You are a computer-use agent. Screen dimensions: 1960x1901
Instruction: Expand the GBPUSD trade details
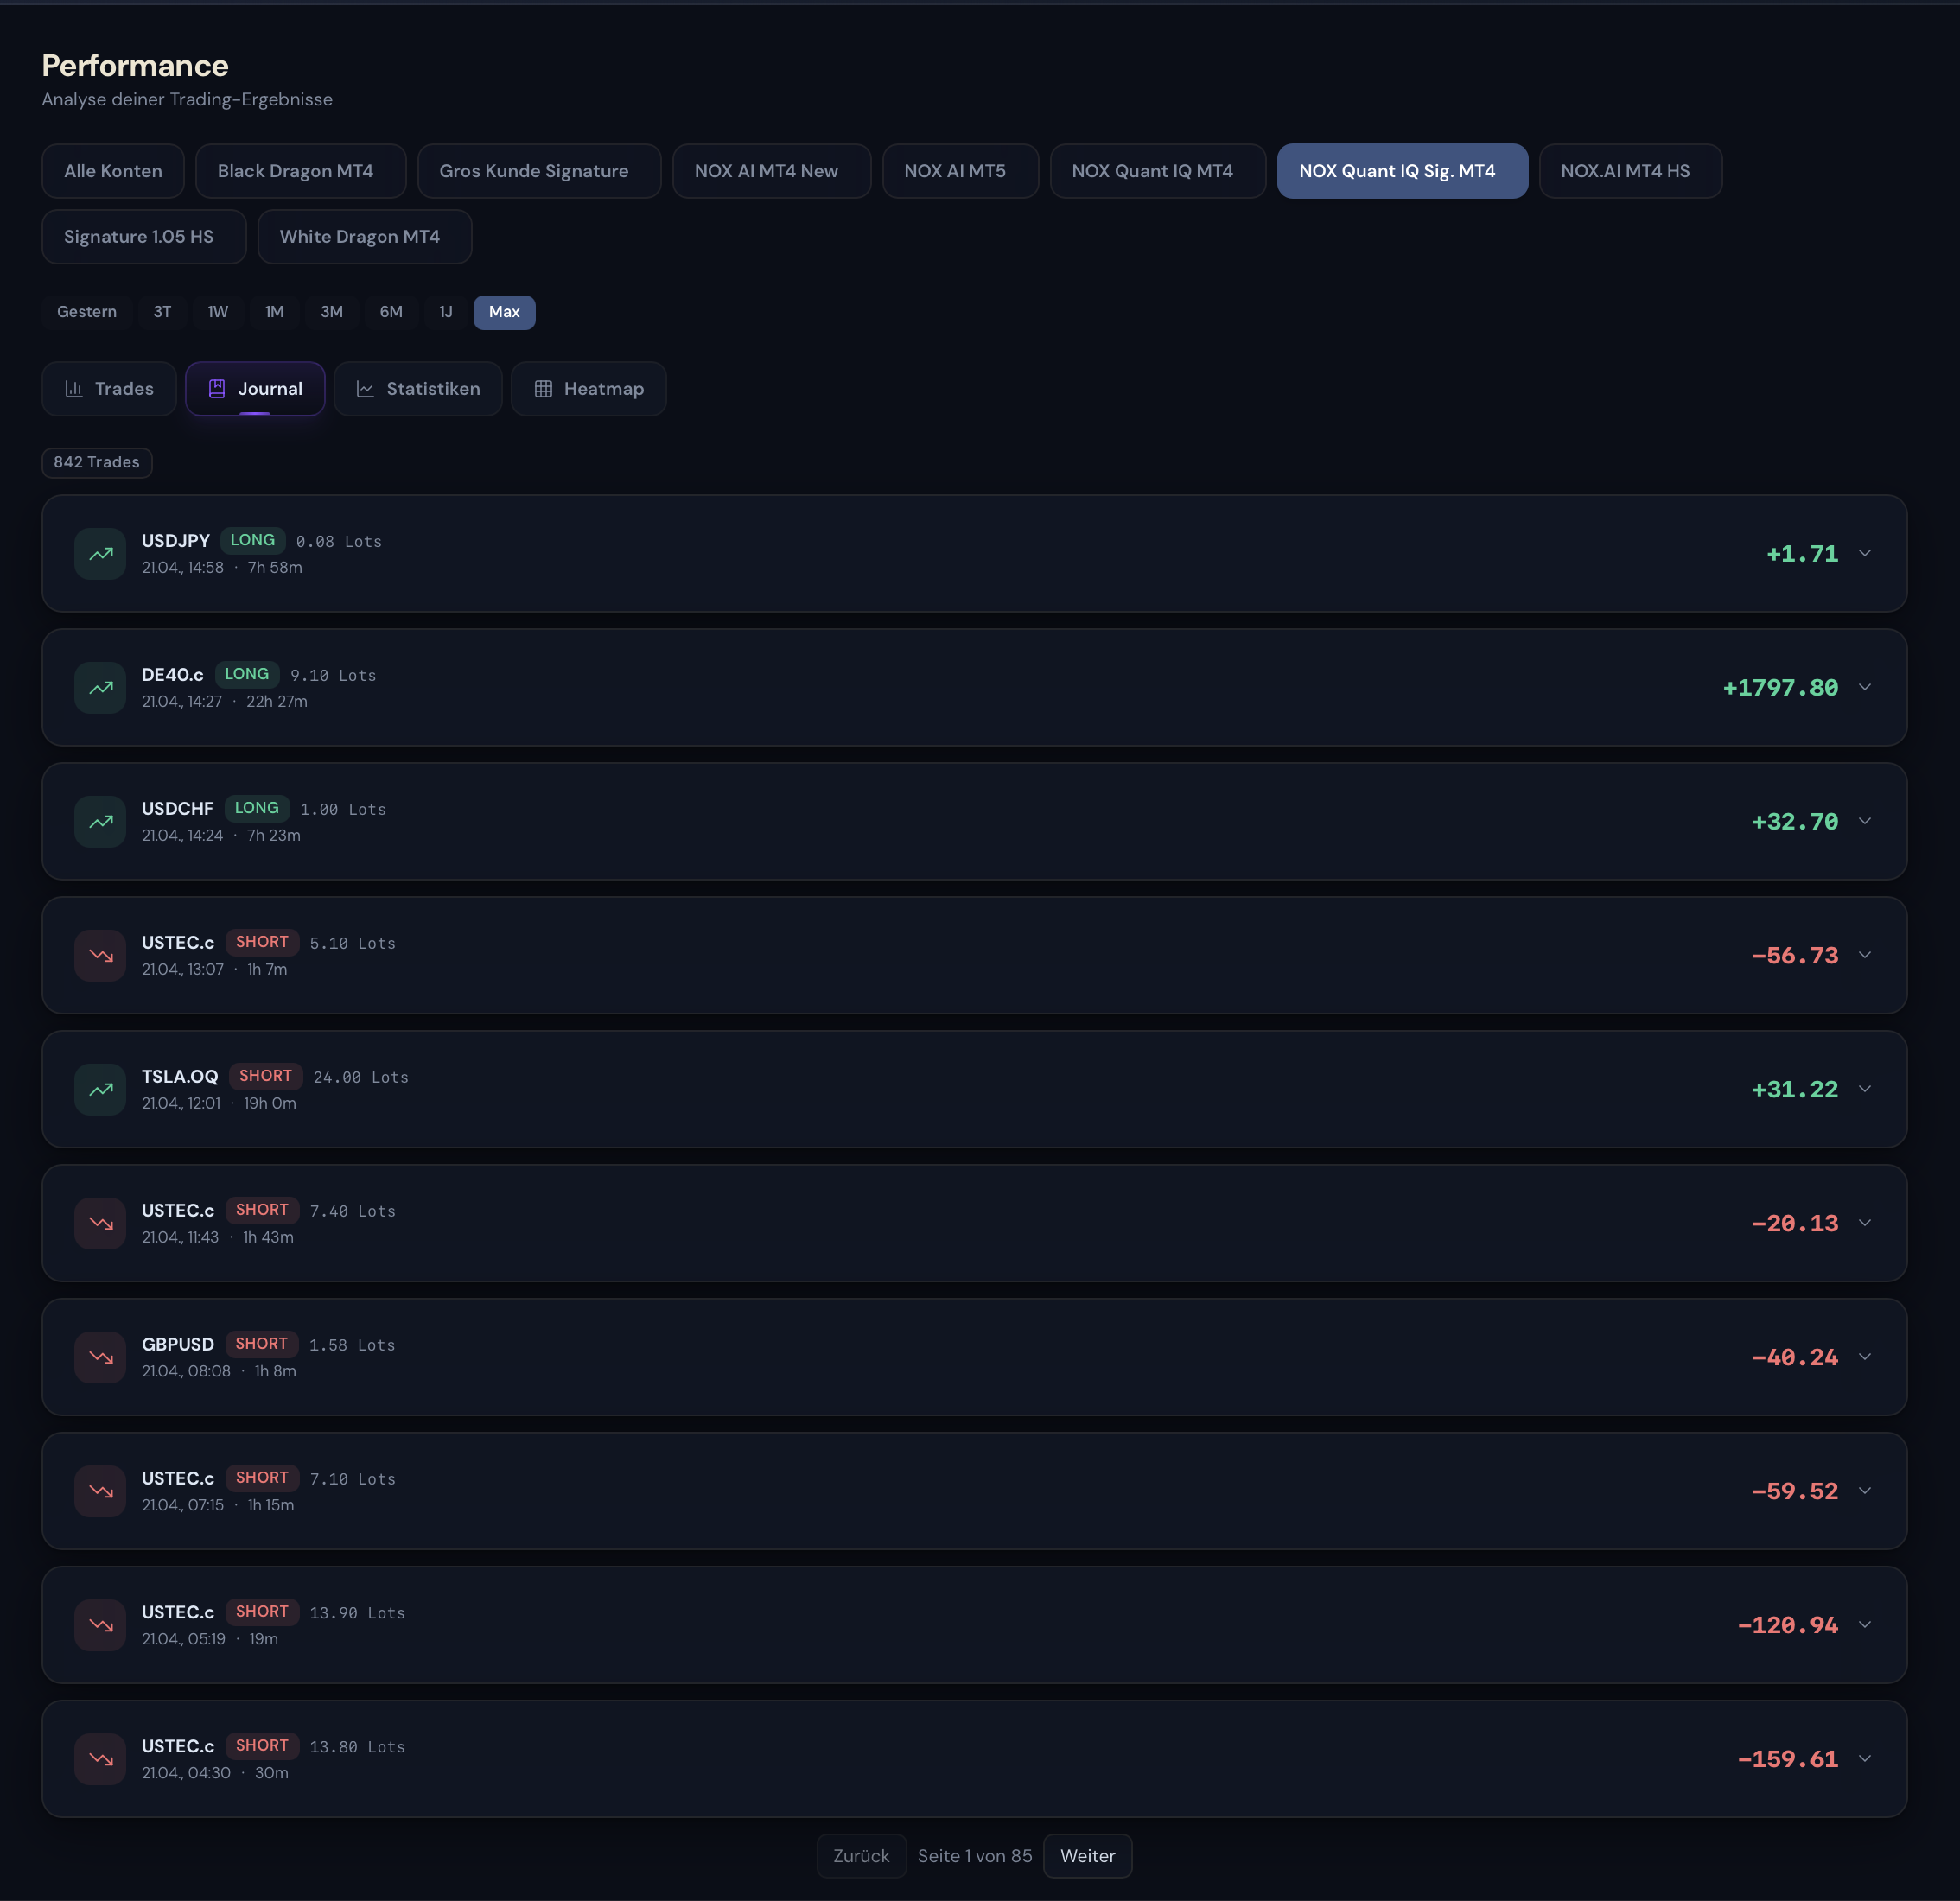[x=1866, y=1357]
